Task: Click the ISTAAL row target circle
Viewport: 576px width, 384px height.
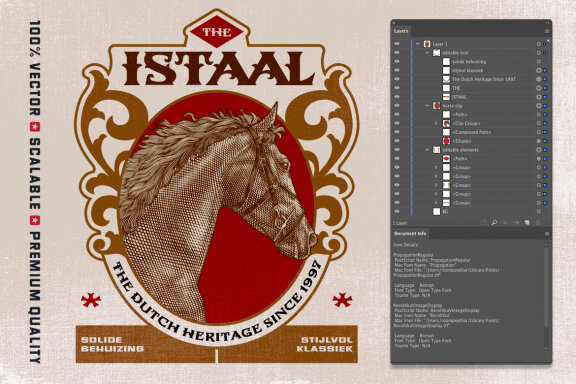Action: pyautogui.click(x=539, y=97)
